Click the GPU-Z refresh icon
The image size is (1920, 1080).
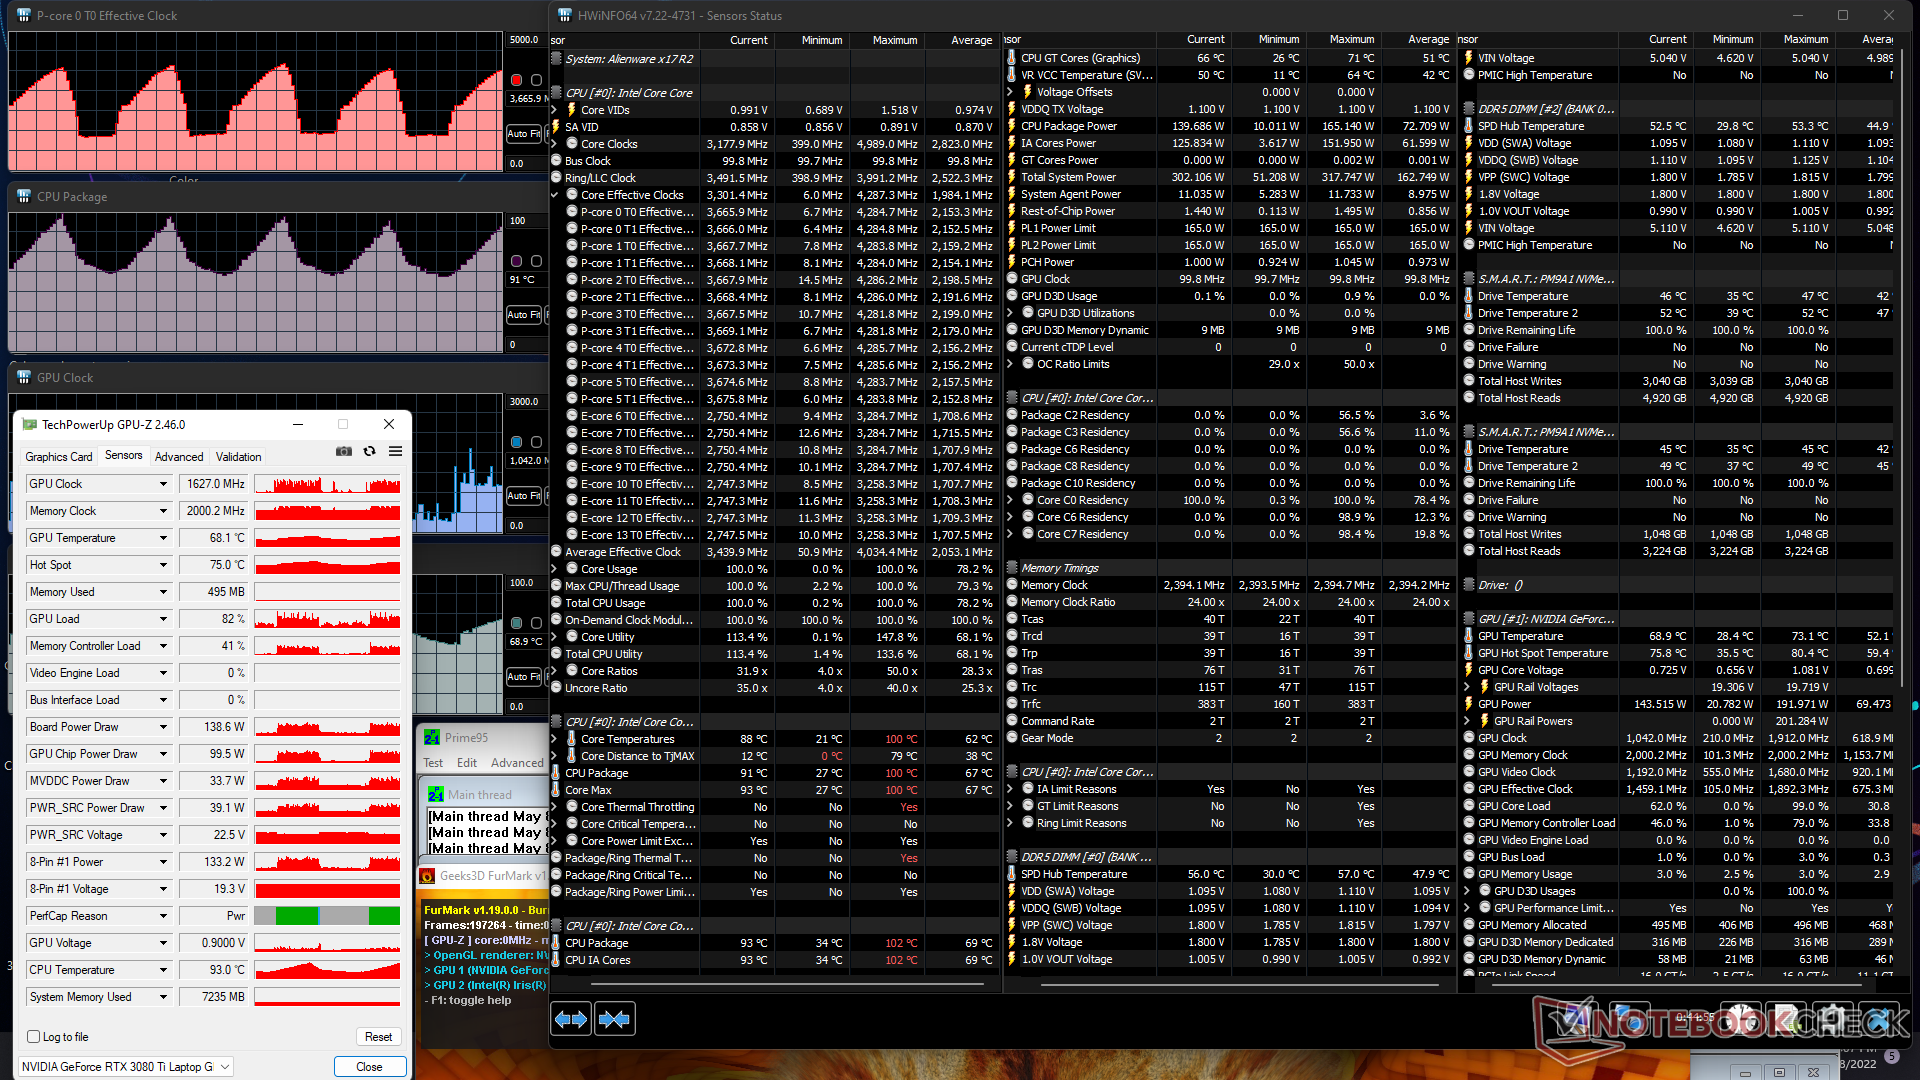[370, 452]
